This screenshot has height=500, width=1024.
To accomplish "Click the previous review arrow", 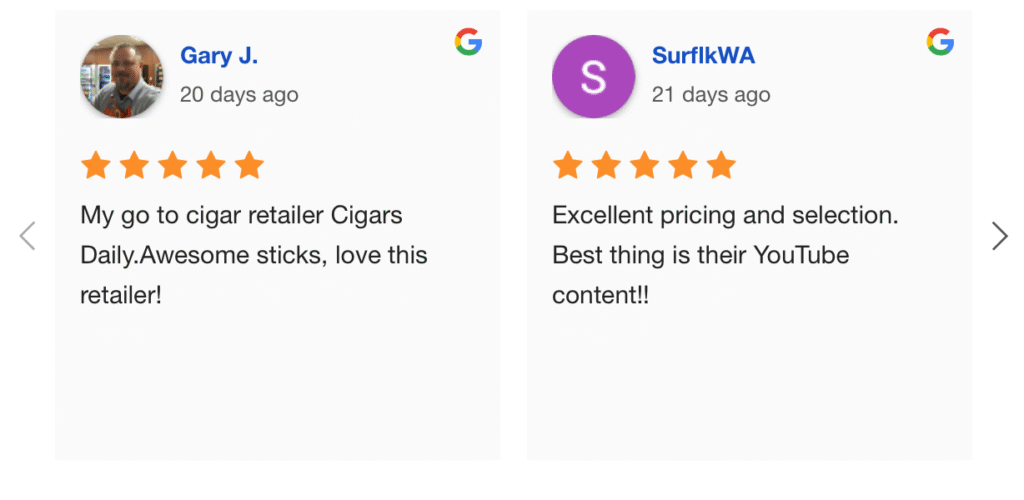I will point(28,236).
